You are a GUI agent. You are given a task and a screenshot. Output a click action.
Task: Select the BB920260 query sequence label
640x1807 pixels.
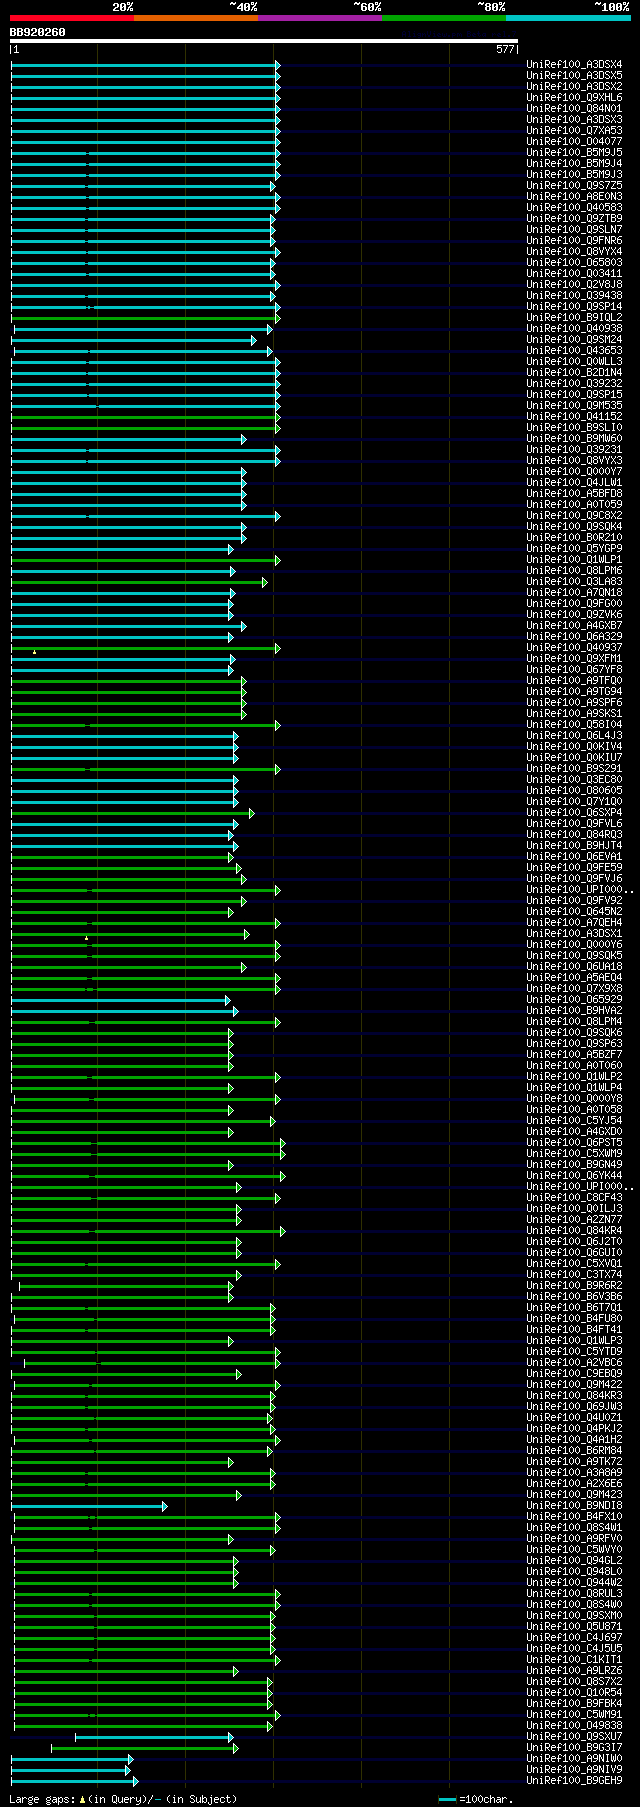click(38, 32)
